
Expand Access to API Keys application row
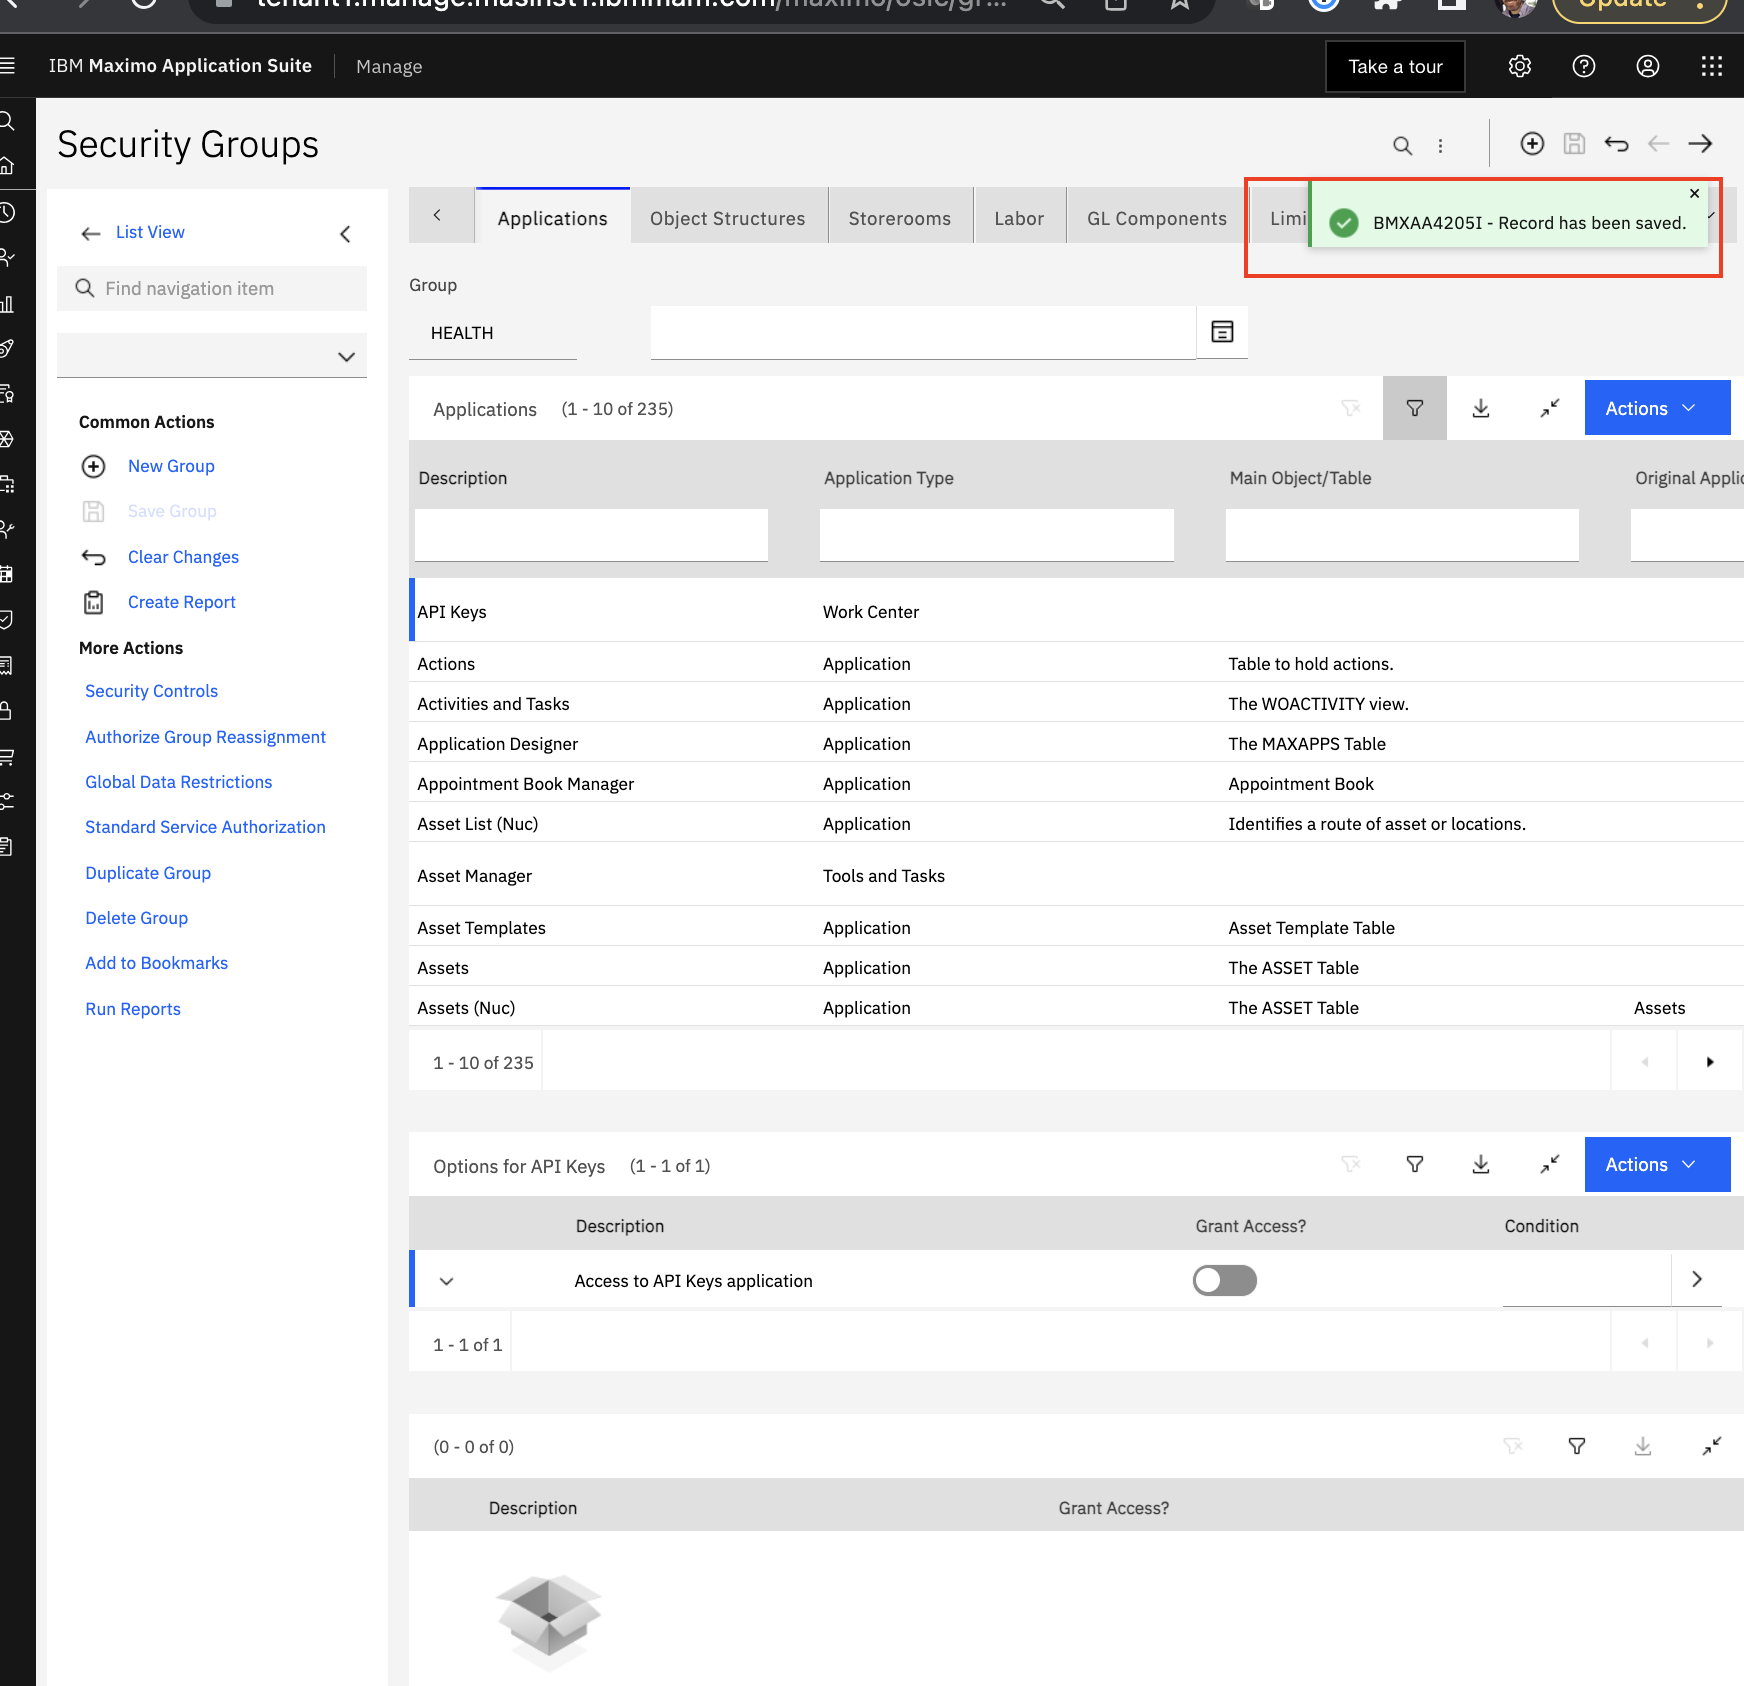(446, 1281)
